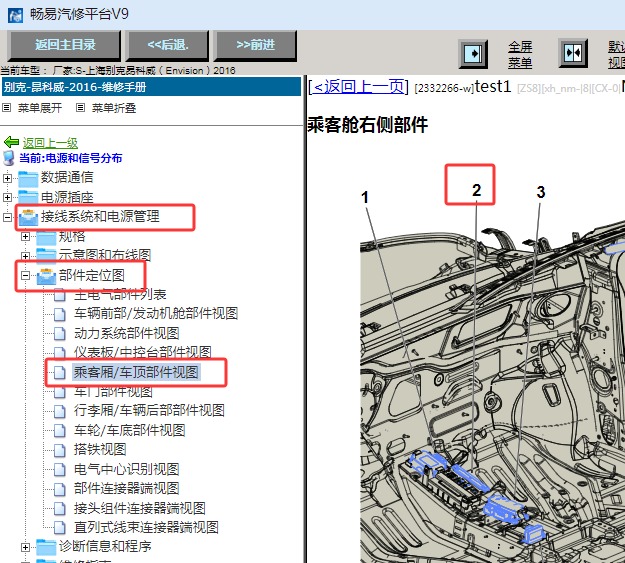Click the 乘客舱右侧部件 heading

click(x=368, y=125)
